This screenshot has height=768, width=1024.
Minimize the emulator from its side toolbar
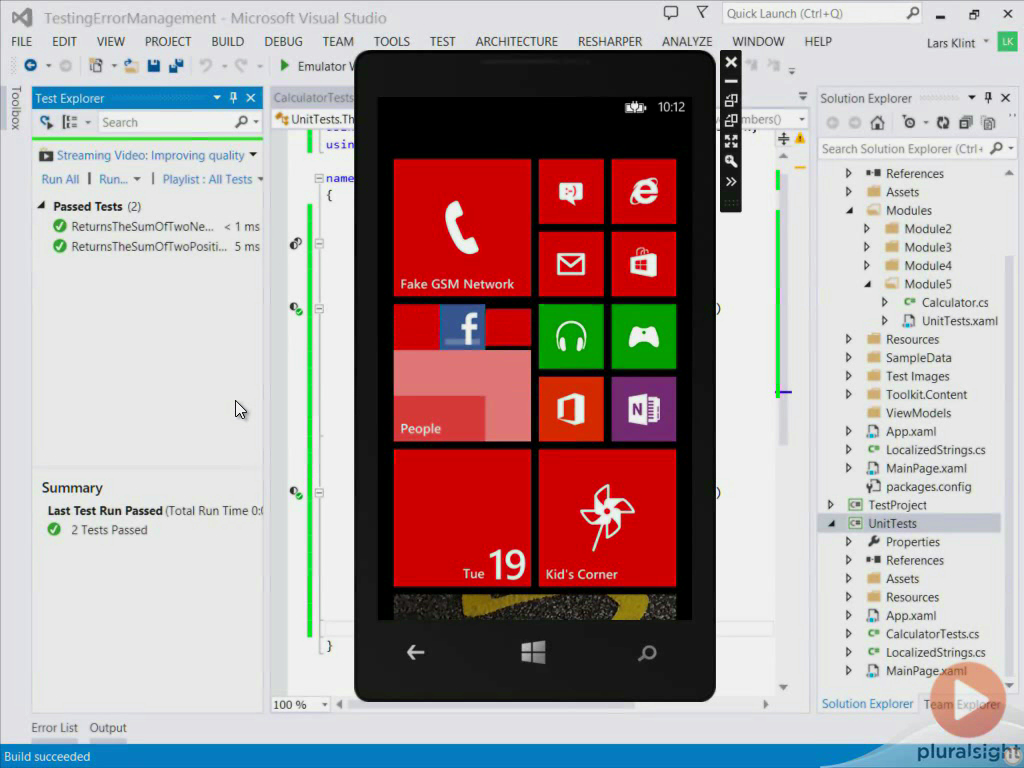(x=731, y=82)
